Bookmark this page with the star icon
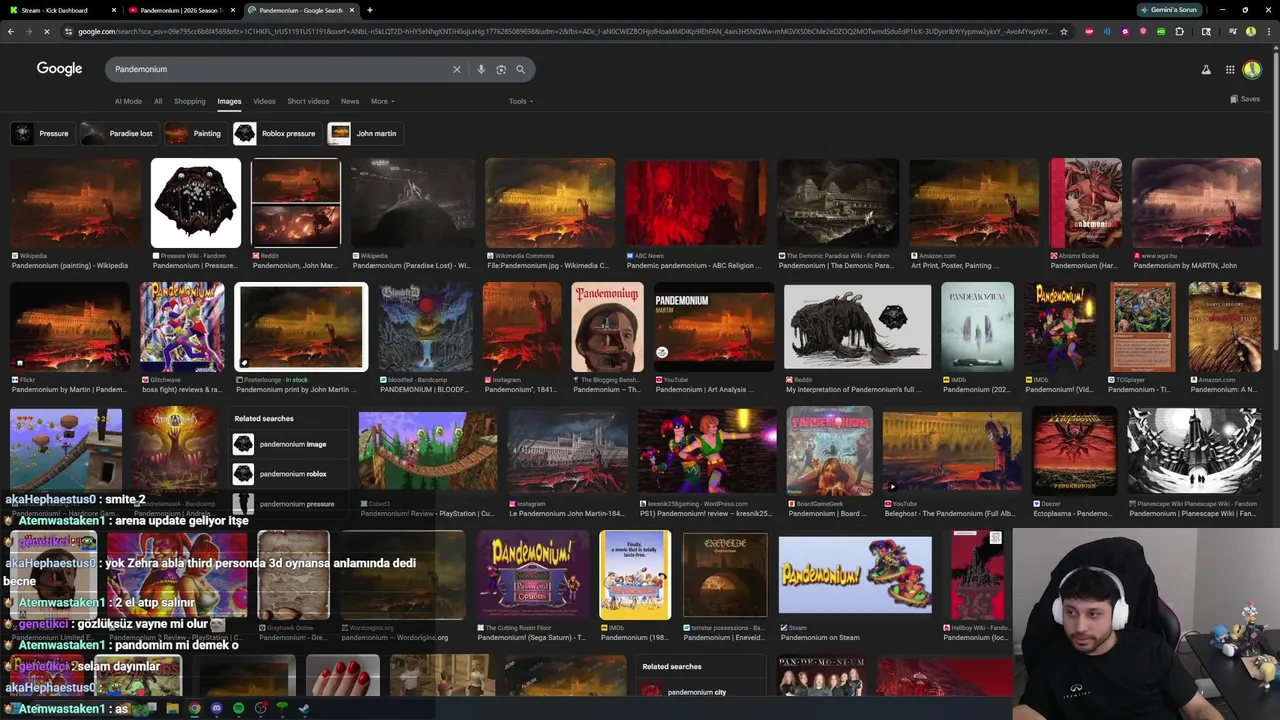The width and height of the screenshot is (1280, 720). tap(1063, 31)
